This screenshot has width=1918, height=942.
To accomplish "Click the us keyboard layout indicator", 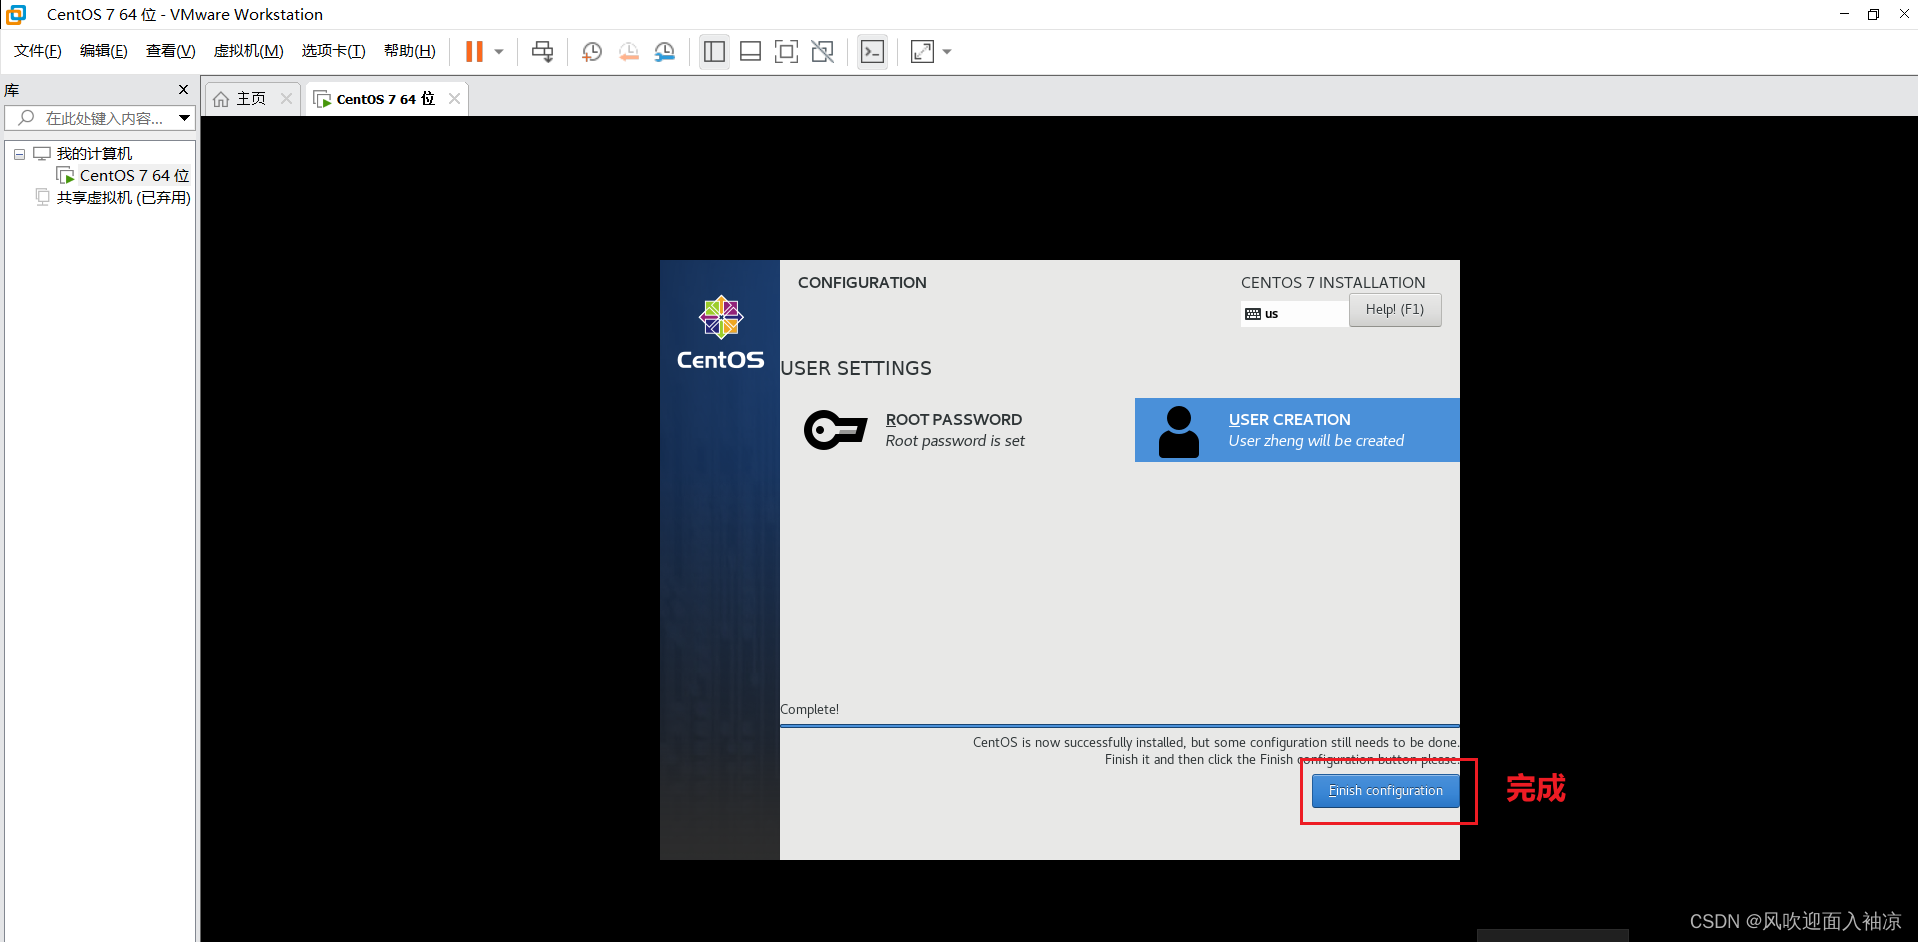I will coord(1295,314).
